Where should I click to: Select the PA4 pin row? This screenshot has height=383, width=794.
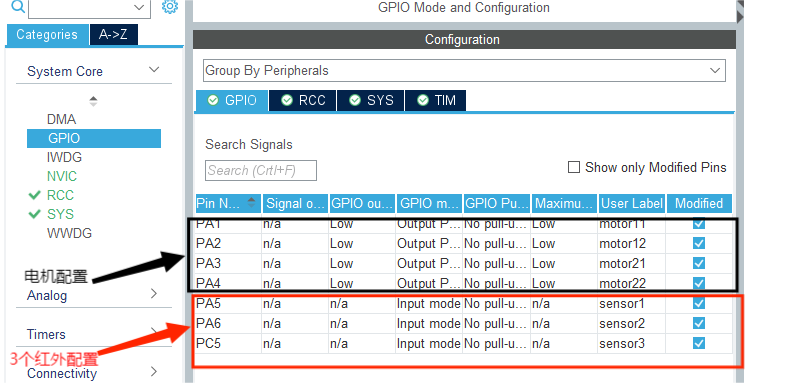[x=463, y=283]
